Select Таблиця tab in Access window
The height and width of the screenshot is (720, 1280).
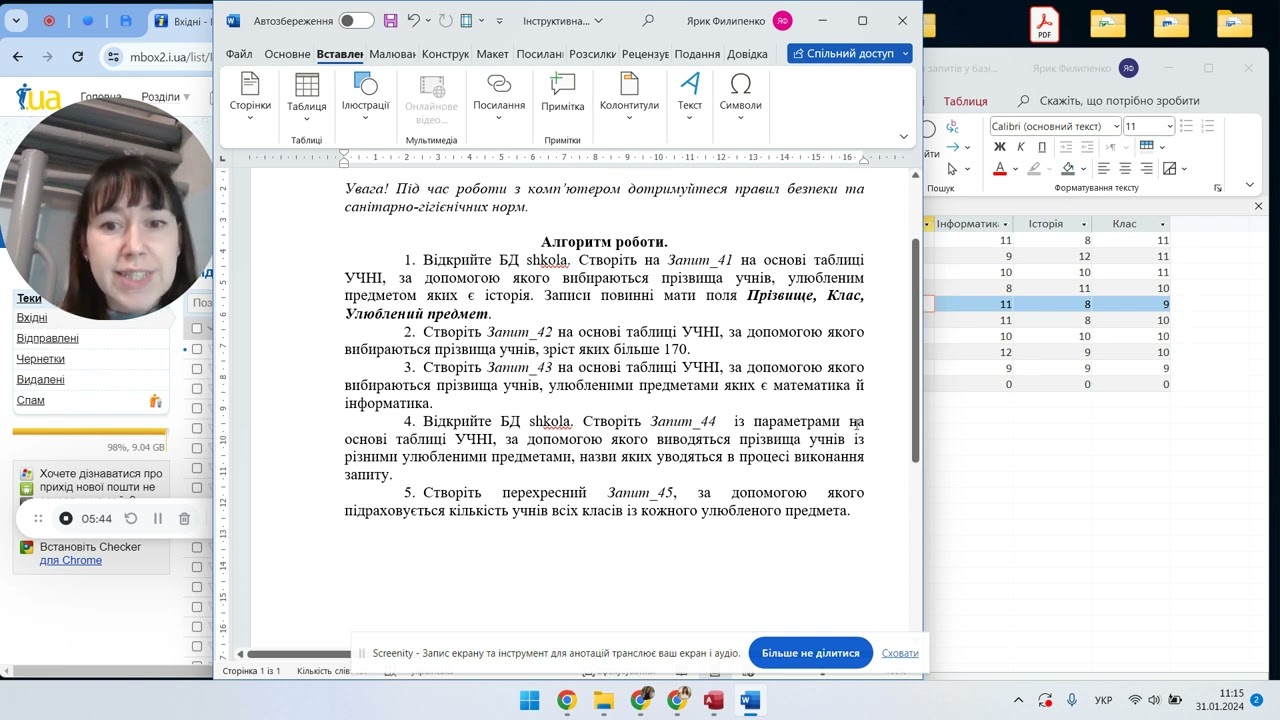click(965, 101)
